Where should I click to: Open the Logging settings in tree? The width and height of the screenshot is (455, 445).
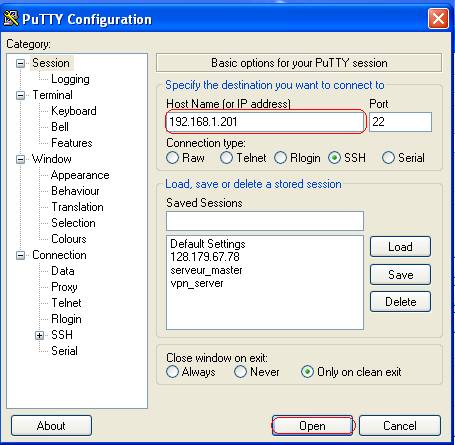70,79
